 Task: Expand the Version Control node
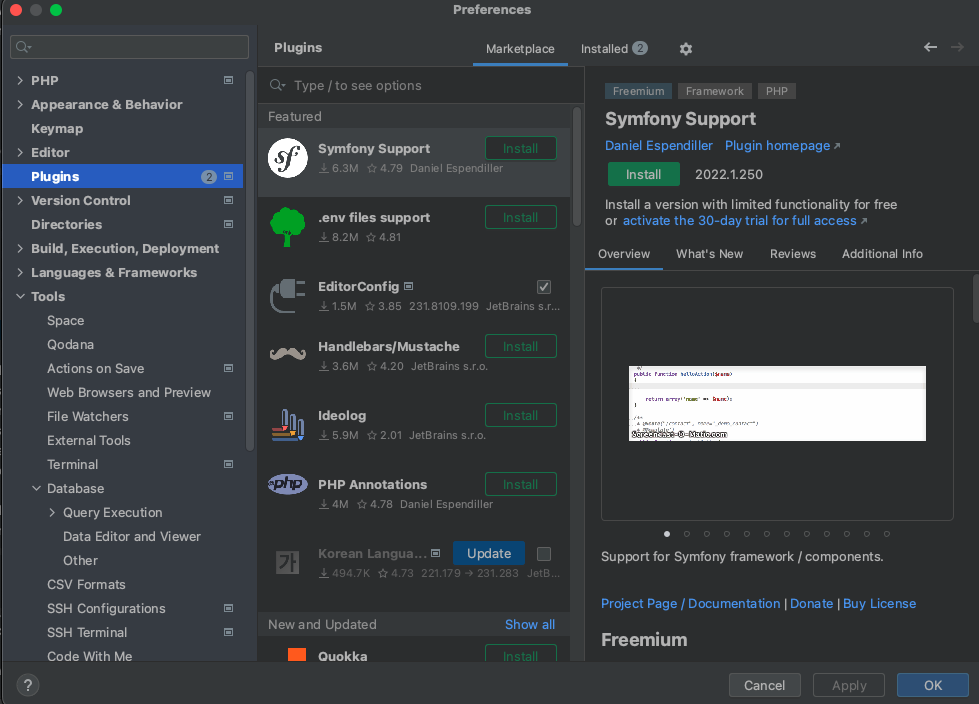tap(20, 200)
